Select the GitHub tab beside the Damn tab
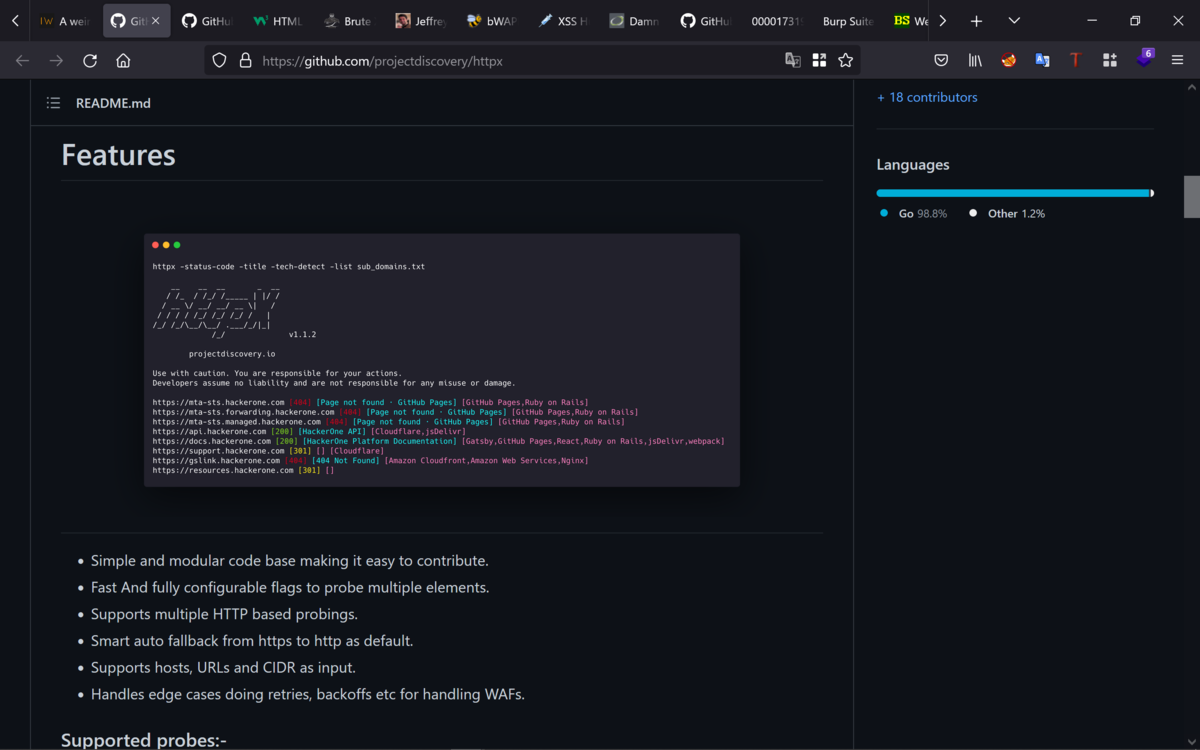Image resolution: width=1200 pixels, height=750 pixels. (x=705, y=21)
